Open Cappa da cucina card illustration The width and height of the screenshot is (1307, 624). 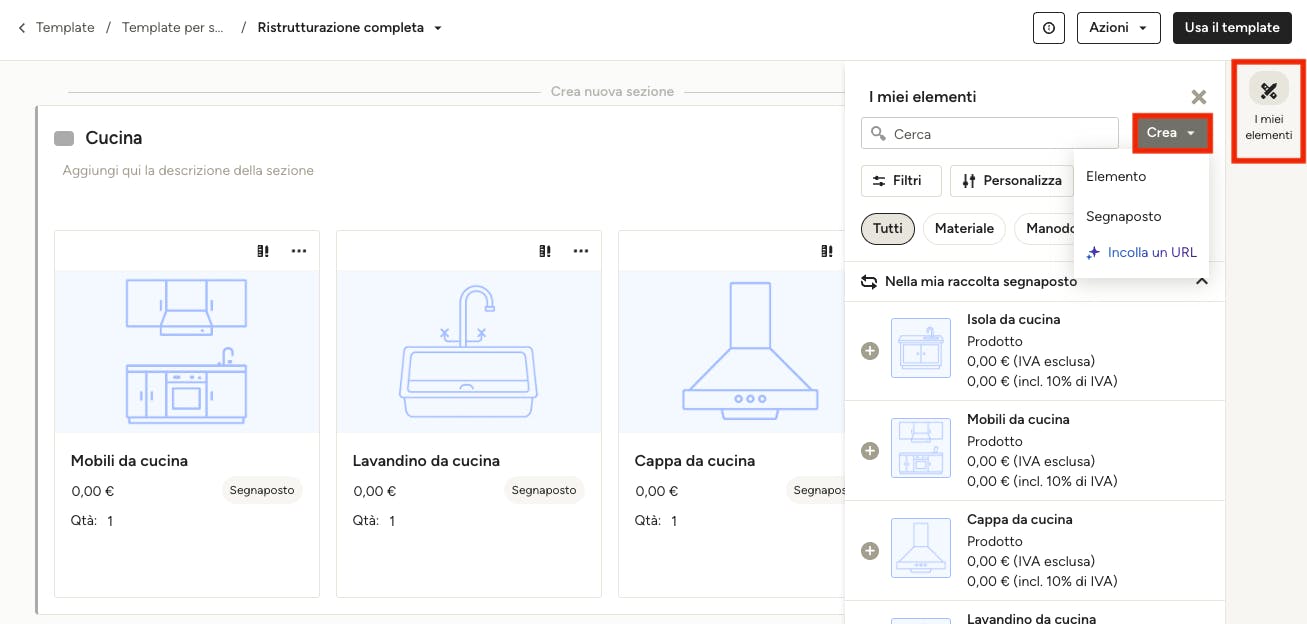tap(732, 351)
